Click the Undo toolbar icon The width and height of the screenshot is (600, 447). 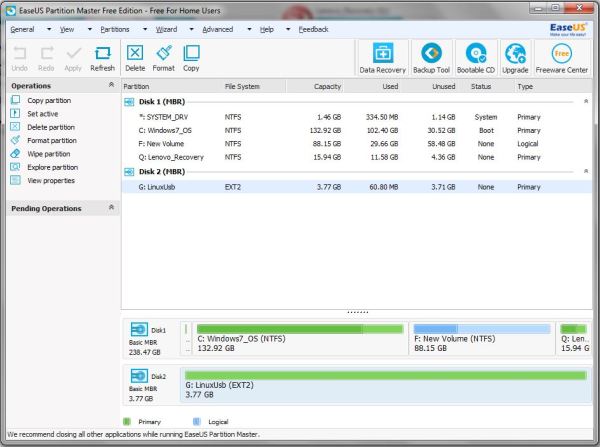pos(20,53)
